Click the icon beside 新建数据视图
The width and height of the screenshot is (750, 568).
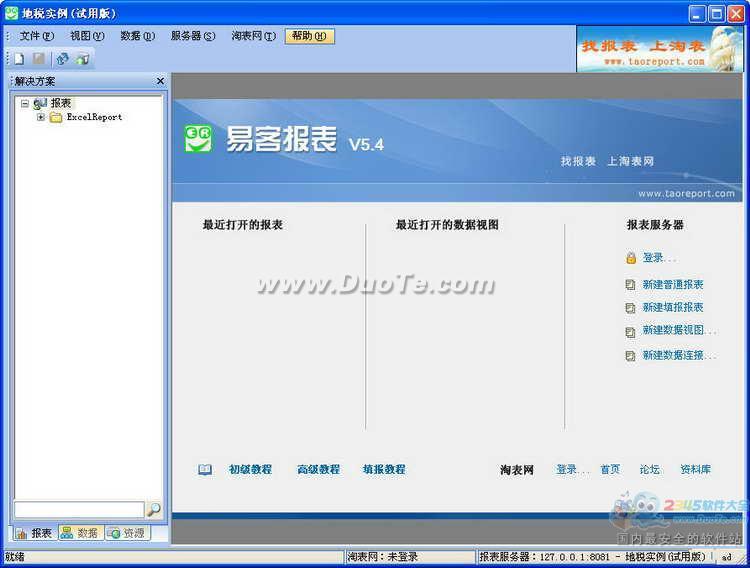[630, 332]
